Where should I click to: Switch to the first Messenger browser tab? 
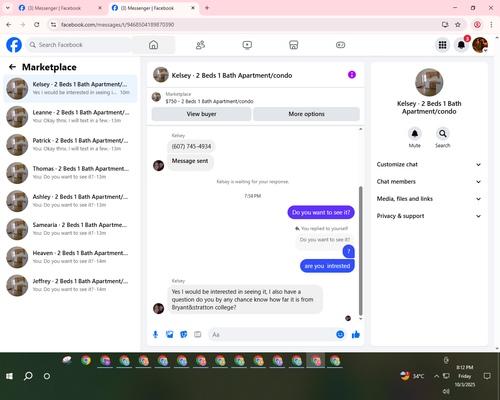coord(60,8)
